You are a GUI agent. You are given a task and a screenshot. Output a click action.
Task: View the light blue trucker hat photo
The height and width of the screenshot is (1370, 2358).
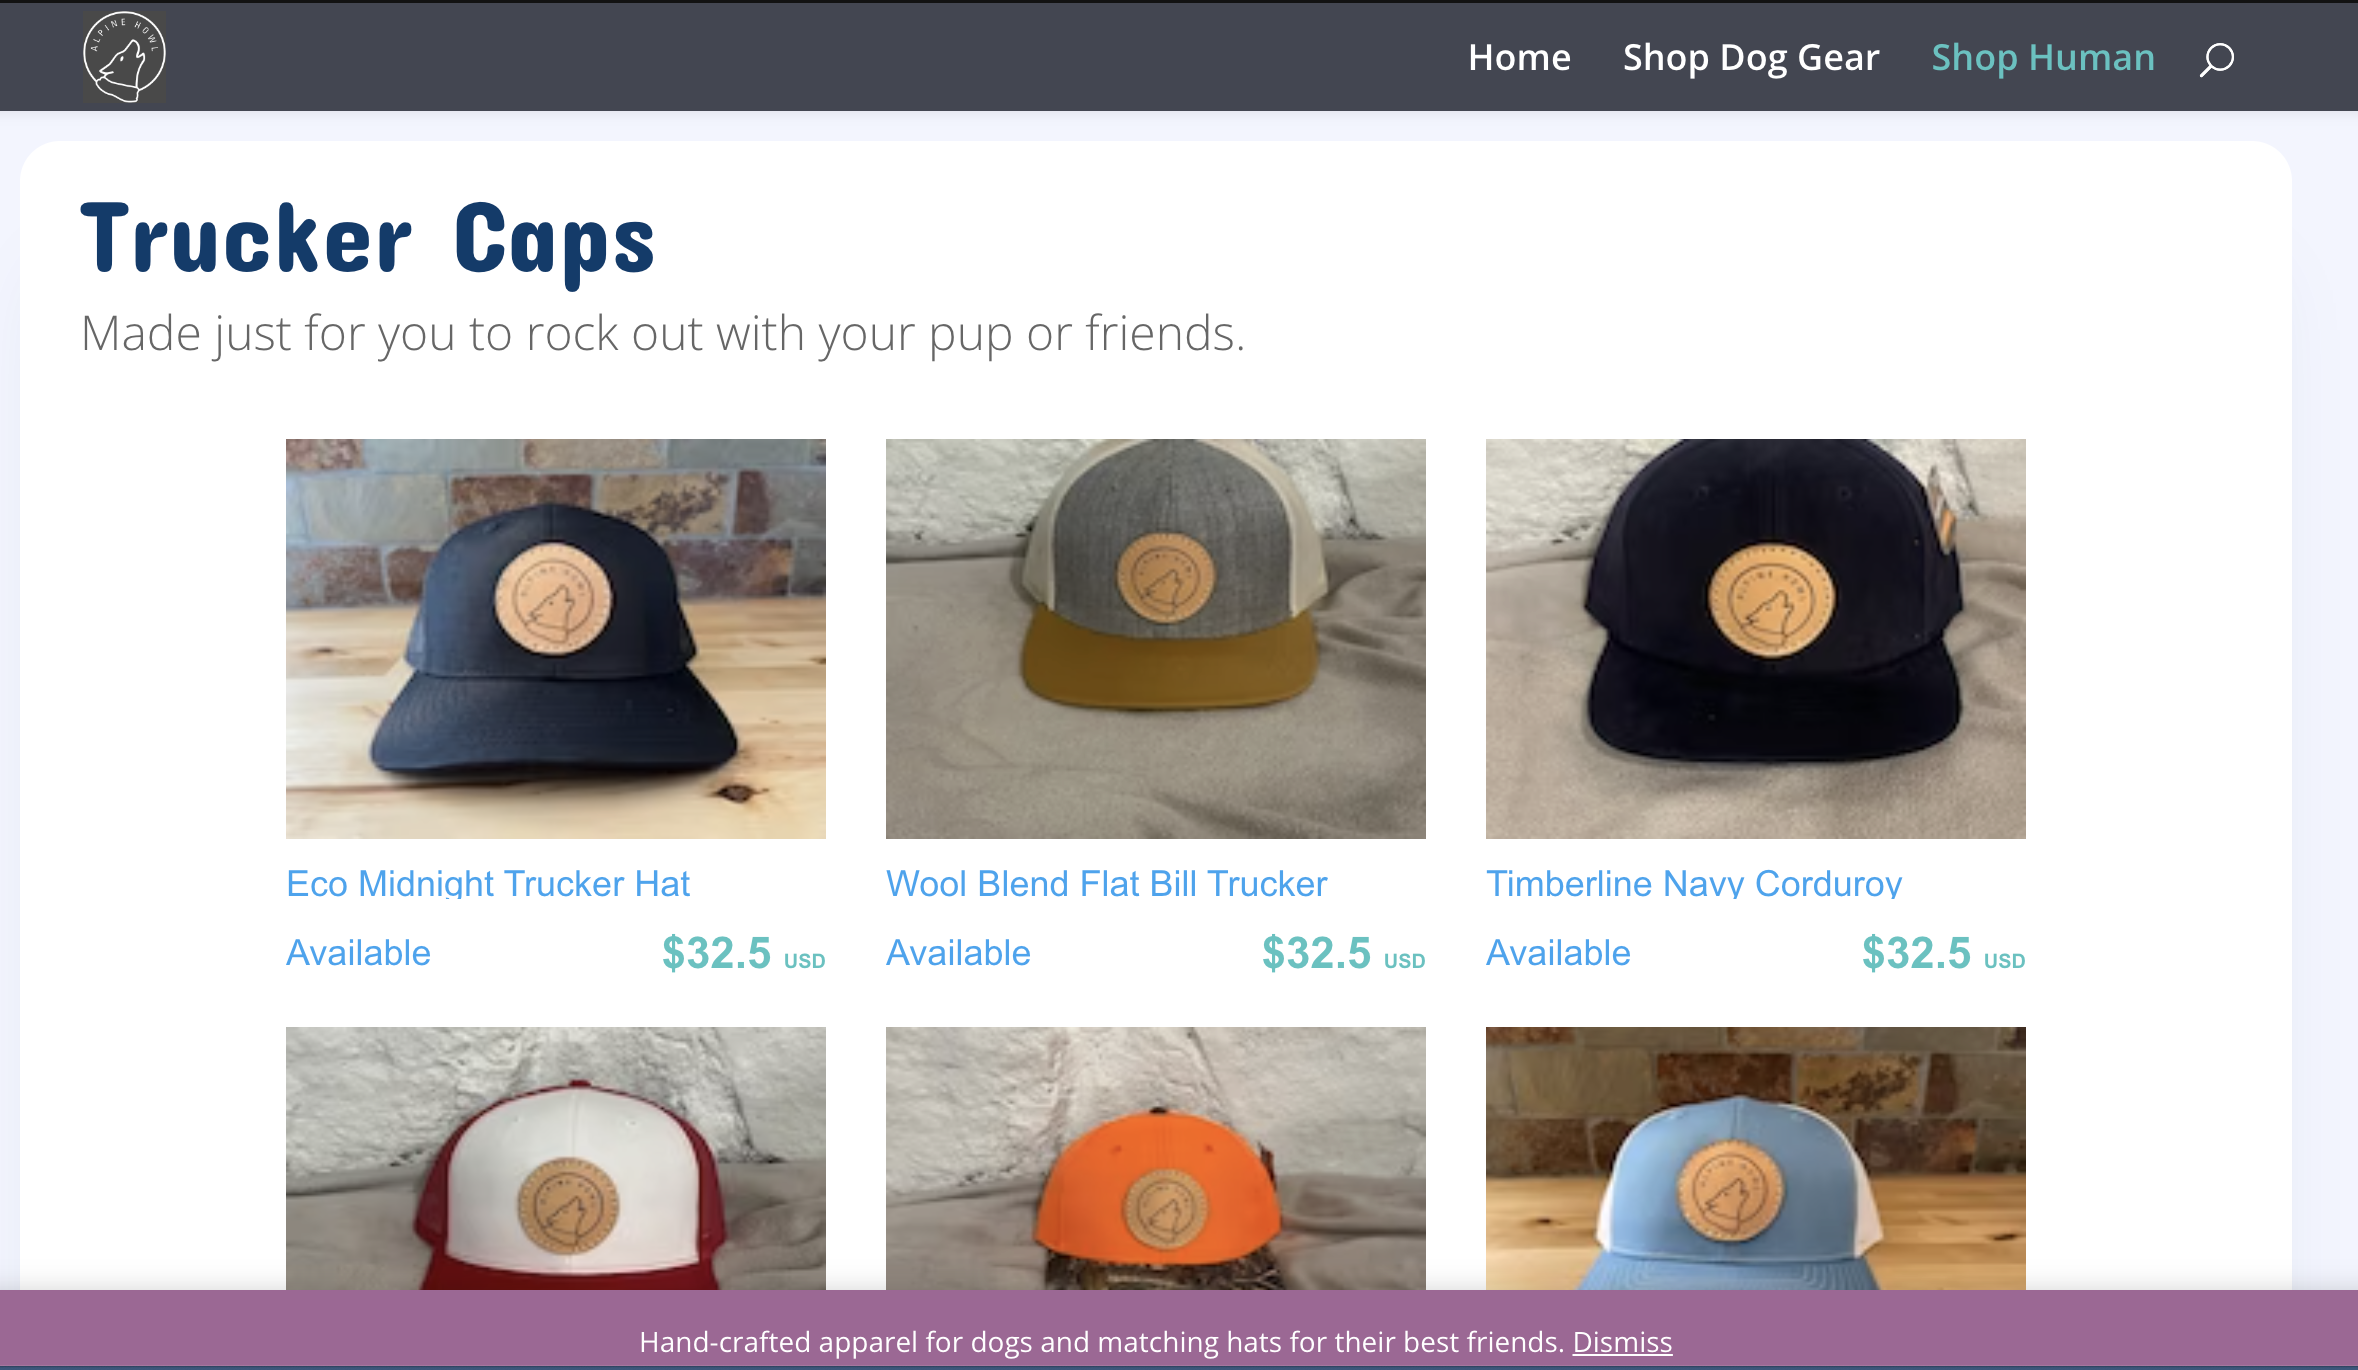click(x=1756, y=1158)
